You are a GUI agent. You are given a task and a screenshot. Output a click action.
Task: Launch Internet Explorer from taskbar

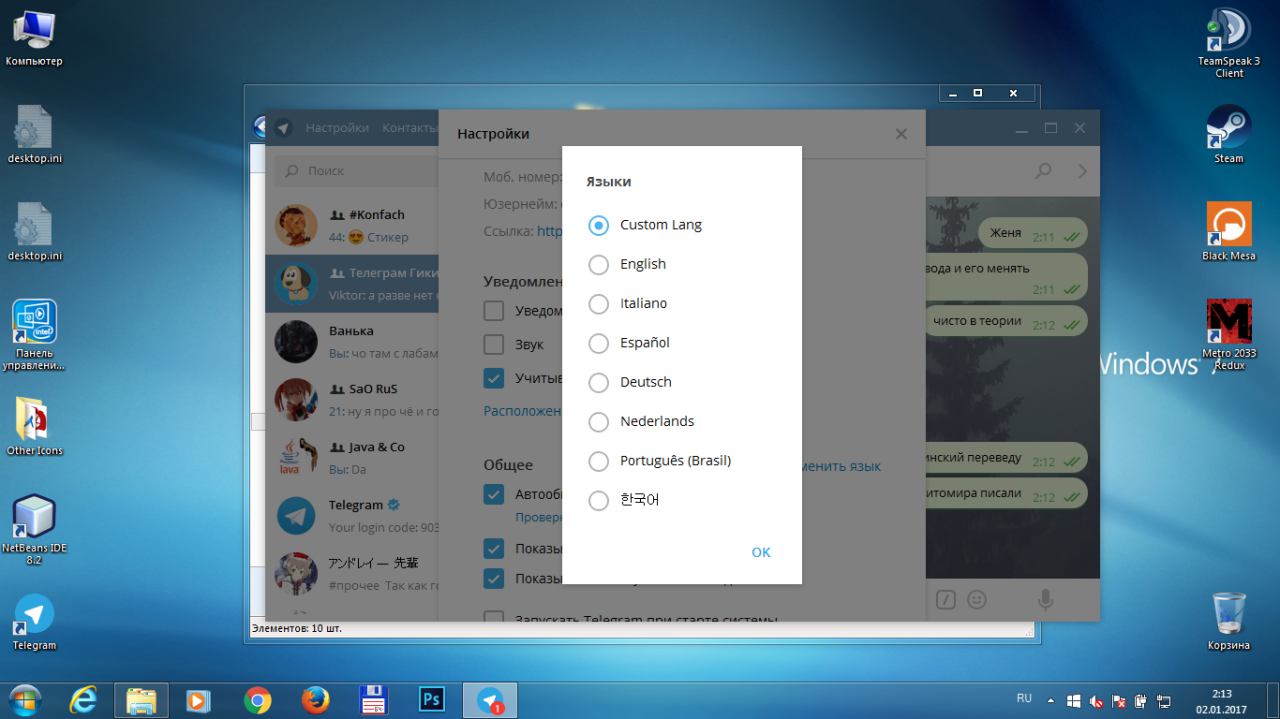(x=83, y=700)
